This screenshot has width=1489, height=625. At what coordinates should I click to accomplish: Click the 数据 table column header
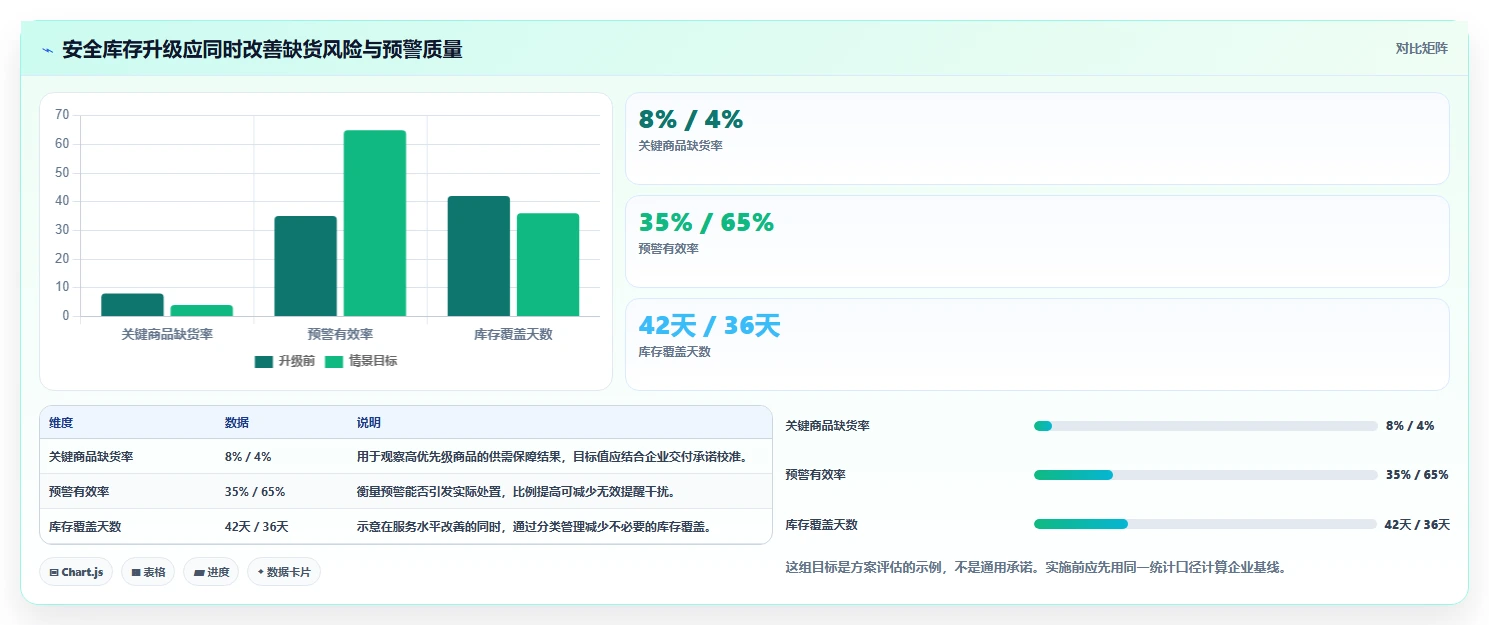pos(237,423)
